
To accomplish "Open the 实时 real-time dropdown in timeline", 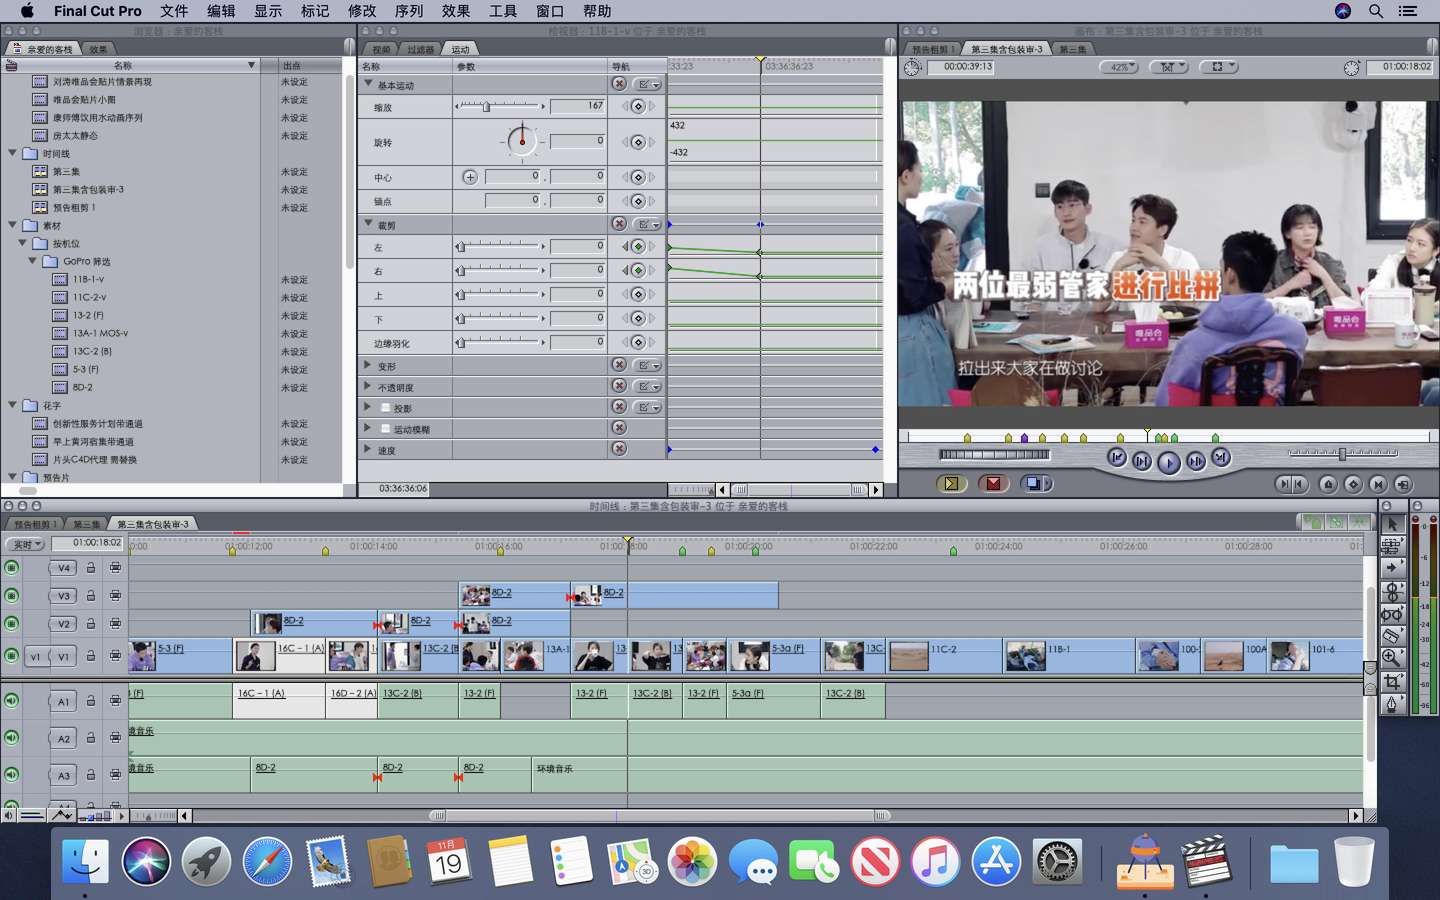I will click(x=25, y=544).
